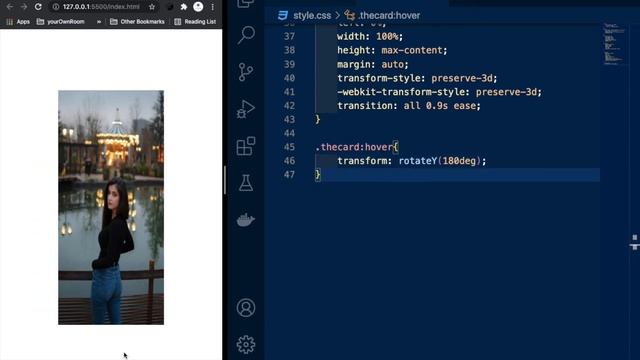Open the Manage gear settings

point(246,344)
